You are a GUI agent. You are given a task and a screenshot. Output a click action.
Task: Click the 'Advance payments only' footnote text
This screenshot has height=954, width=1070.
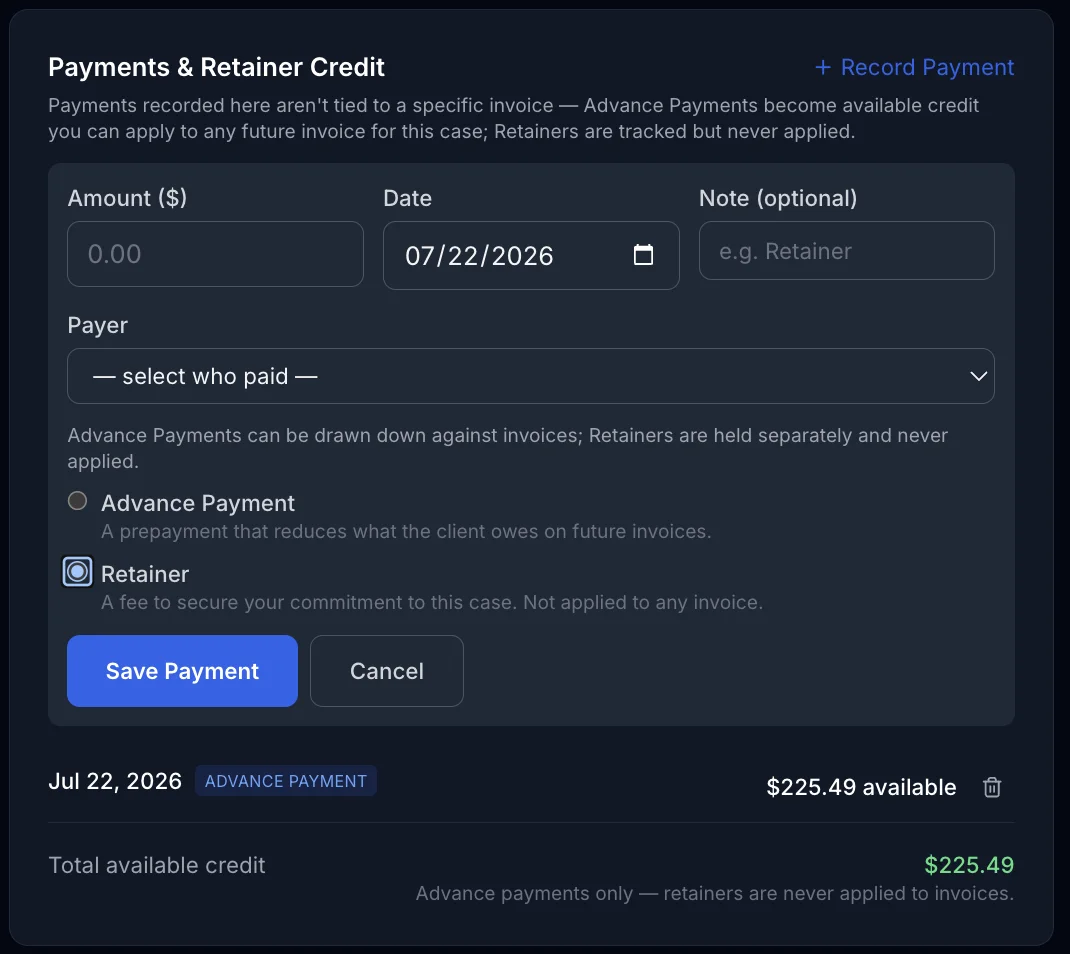tap(714, 893)
